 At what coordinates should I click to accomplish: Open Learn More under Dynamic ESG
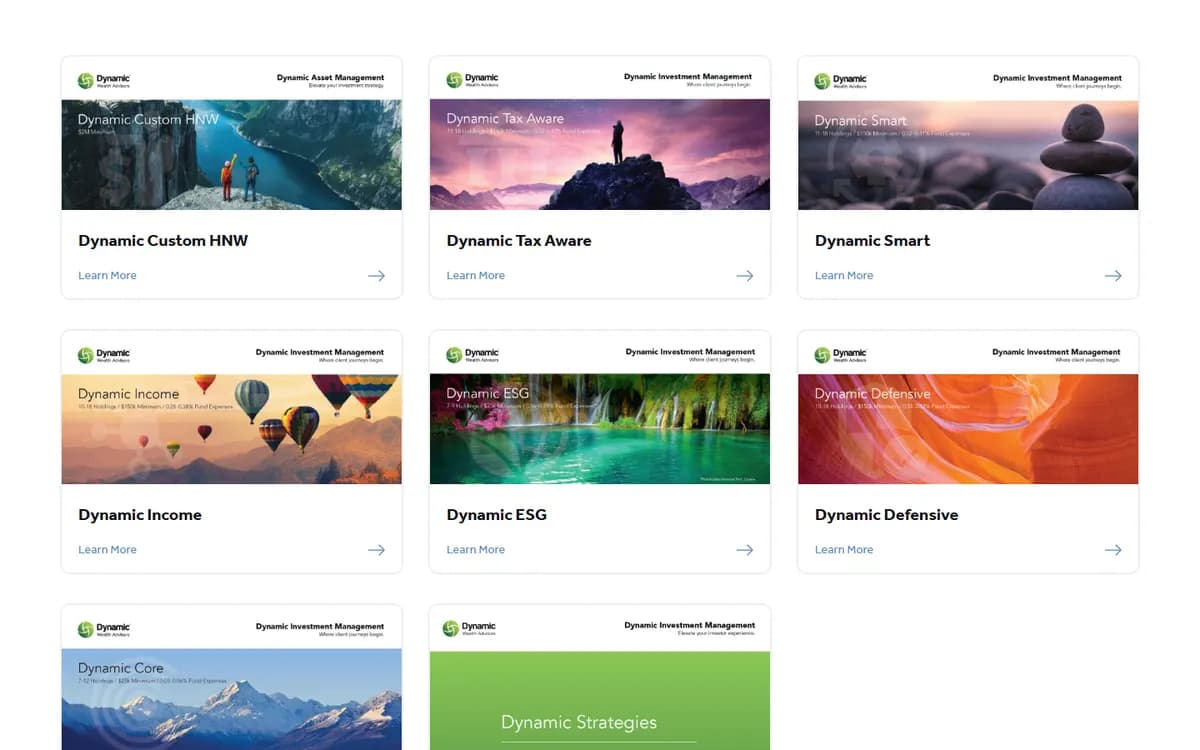pyautogui.click(x=475, y=550)
